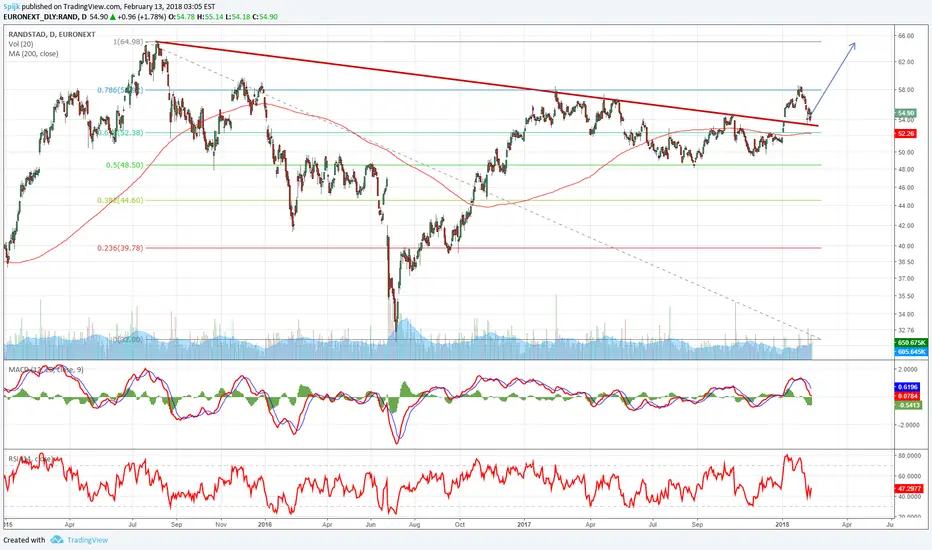Click Jun on the time axis

click(370, 524)
